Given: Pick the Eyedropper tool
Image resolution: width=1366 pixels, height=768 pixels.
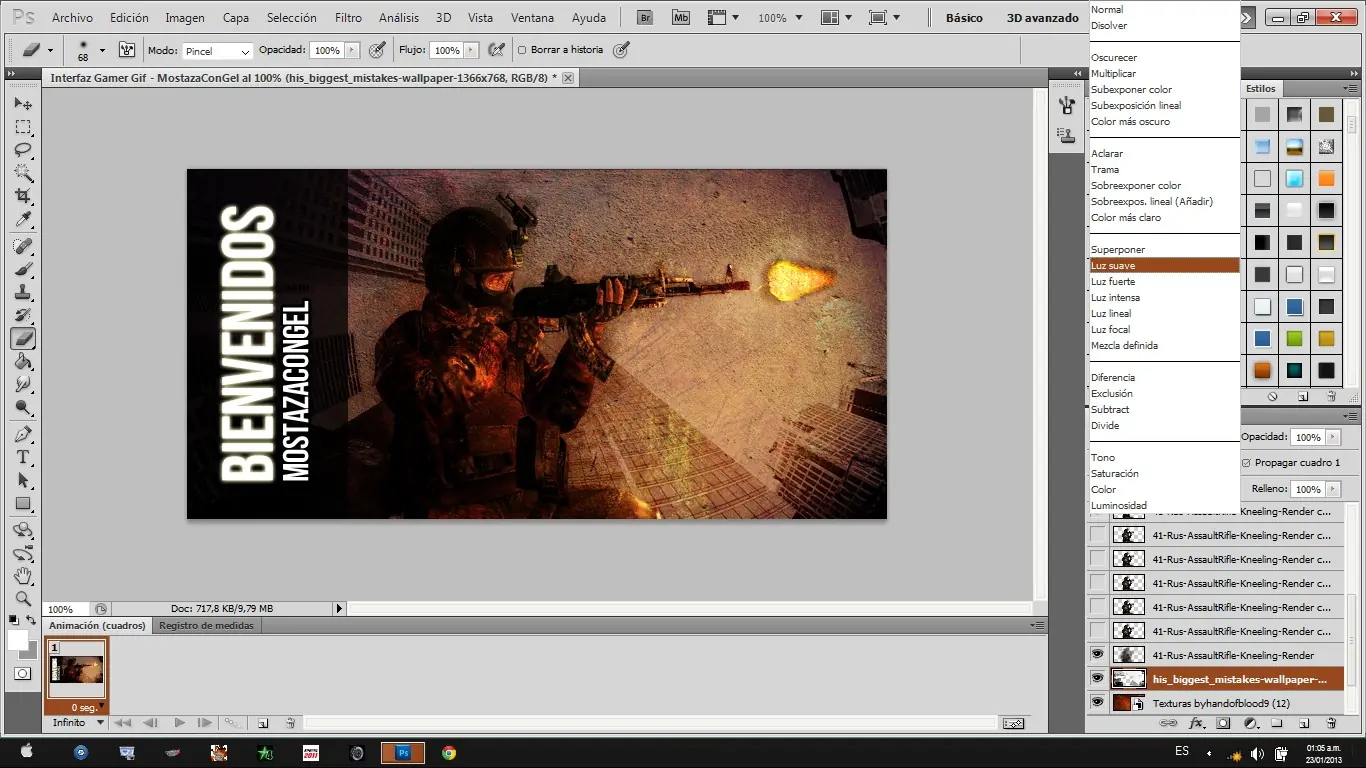Looking at the screenshot, I should (23, 220).
